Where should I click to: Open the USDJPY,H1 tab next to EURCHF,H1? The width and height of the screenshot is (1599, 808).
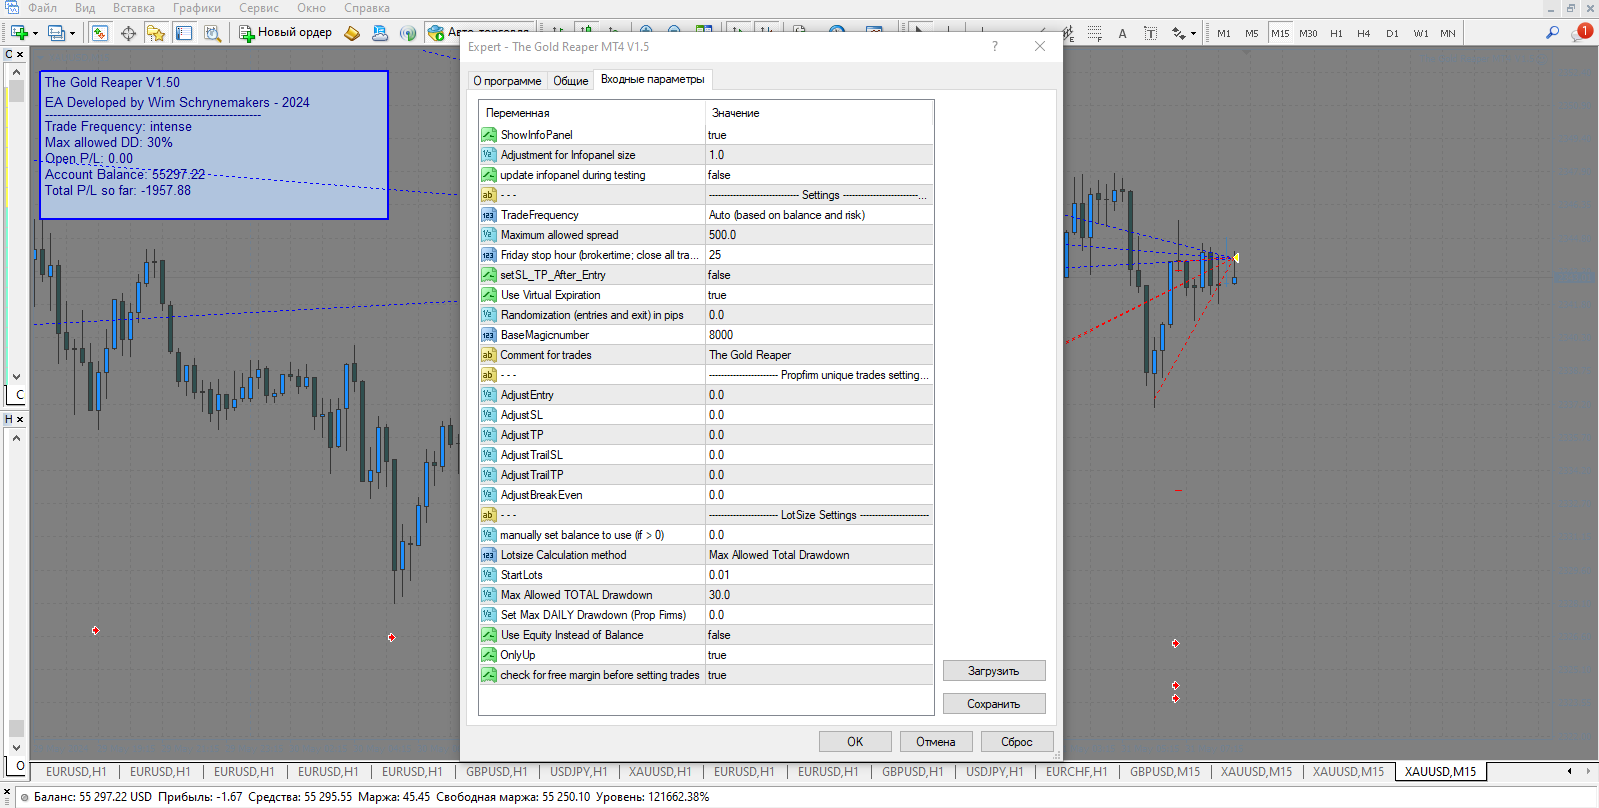994,772
